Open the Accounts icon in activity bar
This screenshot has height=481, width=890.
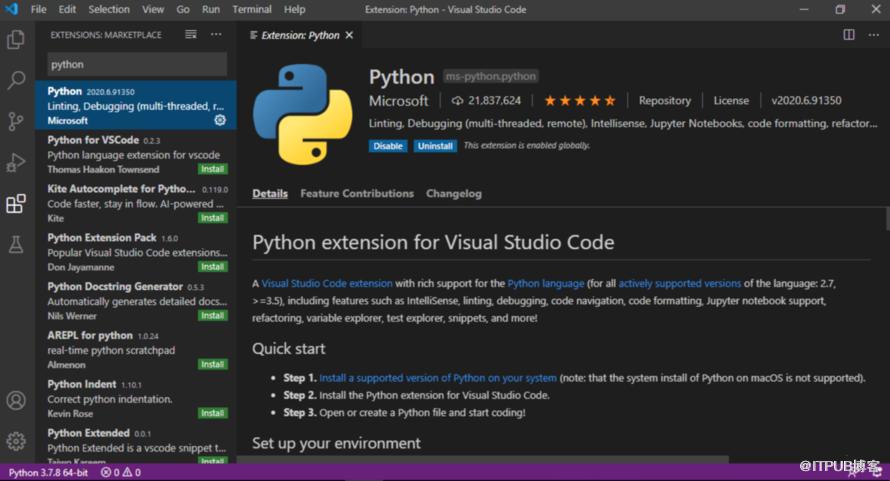pos(16,400)
